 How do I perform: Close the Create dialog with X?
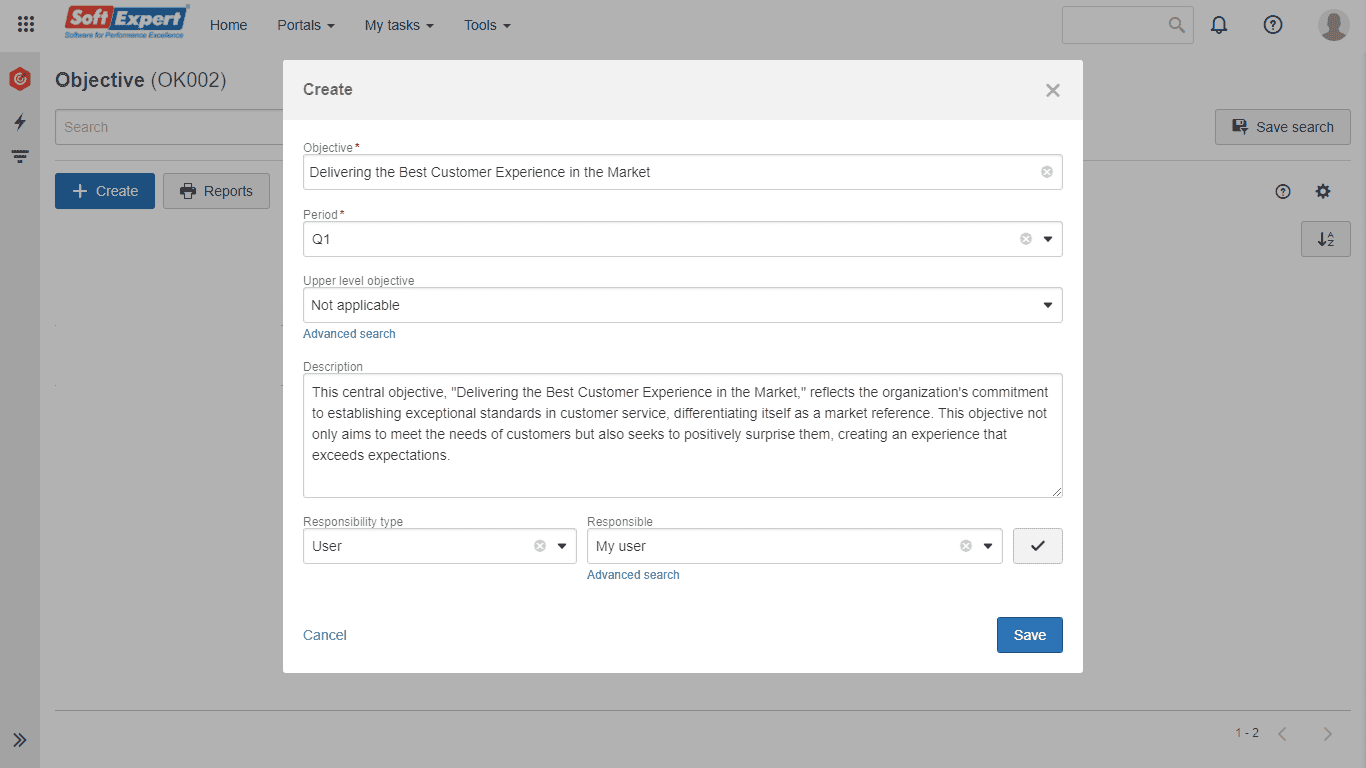pos(1053,90)
